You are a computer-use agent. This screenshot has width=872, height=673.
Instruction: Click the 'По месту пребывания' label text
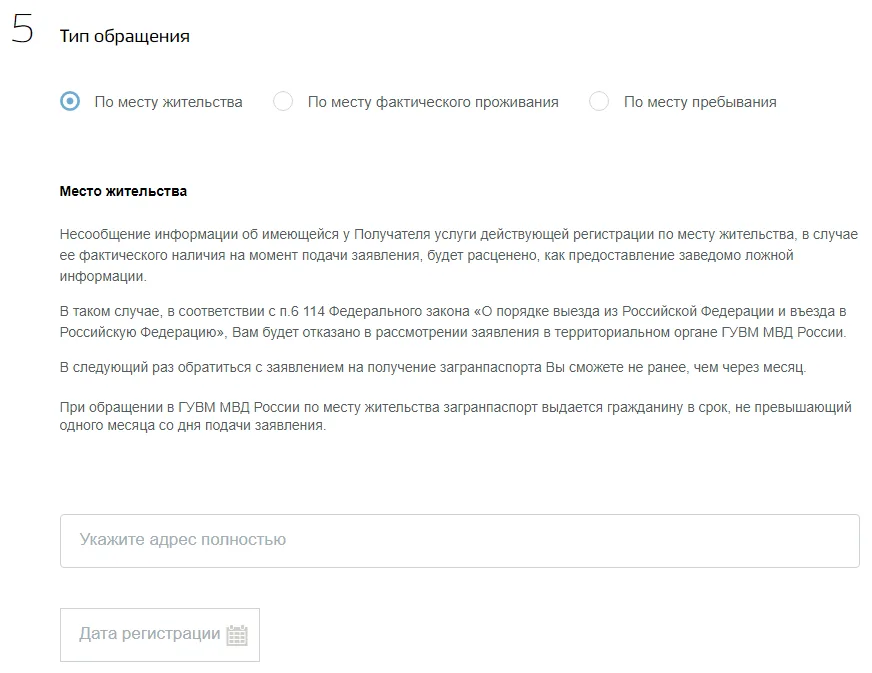pyautogui.click(x=700, y=102)
